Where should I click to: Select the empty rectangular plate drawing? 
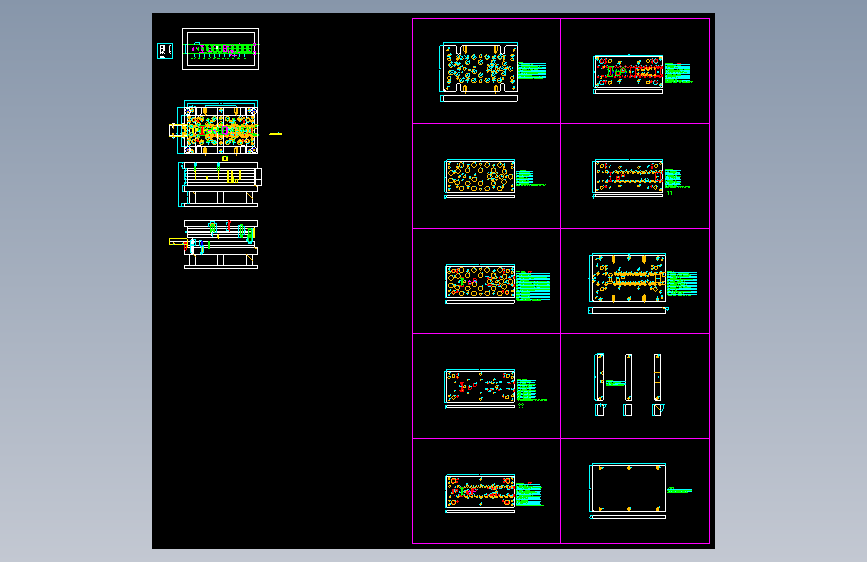(628, 491)
